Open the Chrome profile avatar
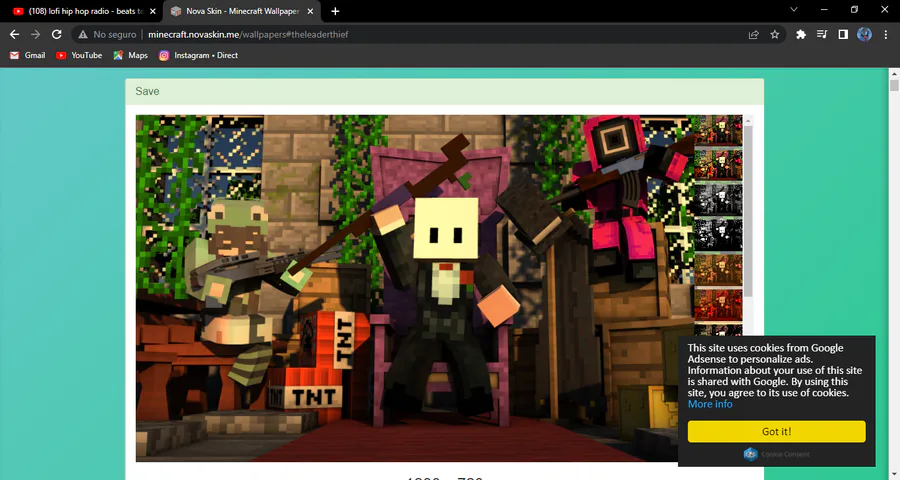Image resolution: width=900 pixels, height=480 pixels. [864, 34]
